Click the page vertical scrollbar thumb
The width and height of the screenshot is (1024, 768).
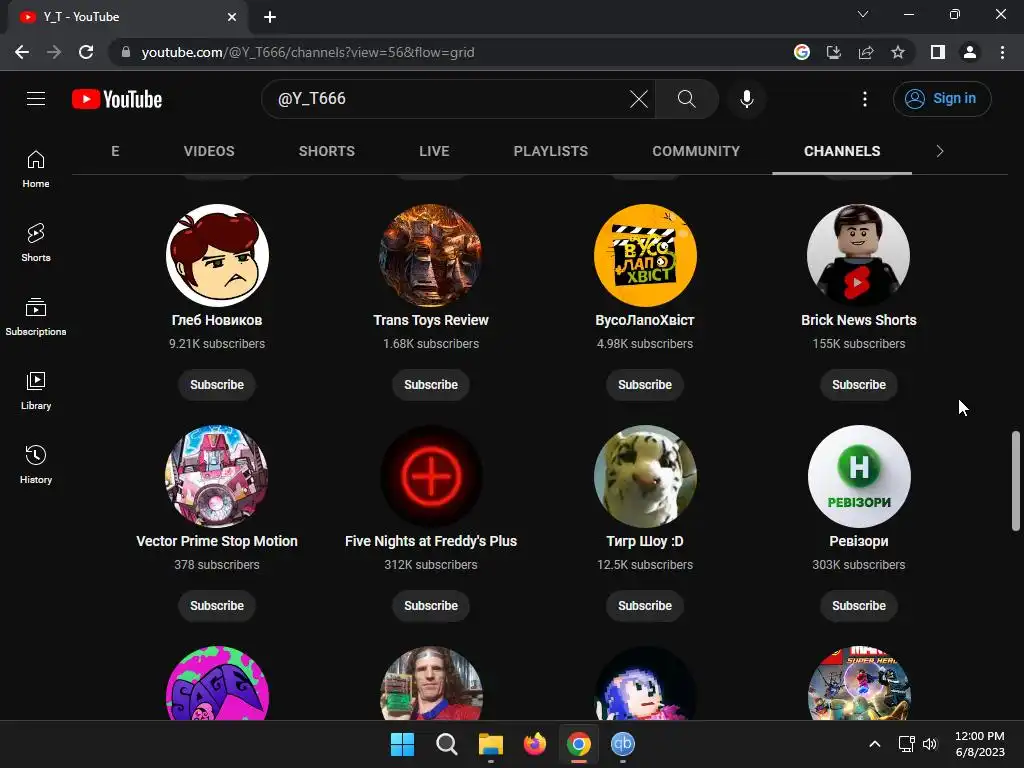point(1016,481)
